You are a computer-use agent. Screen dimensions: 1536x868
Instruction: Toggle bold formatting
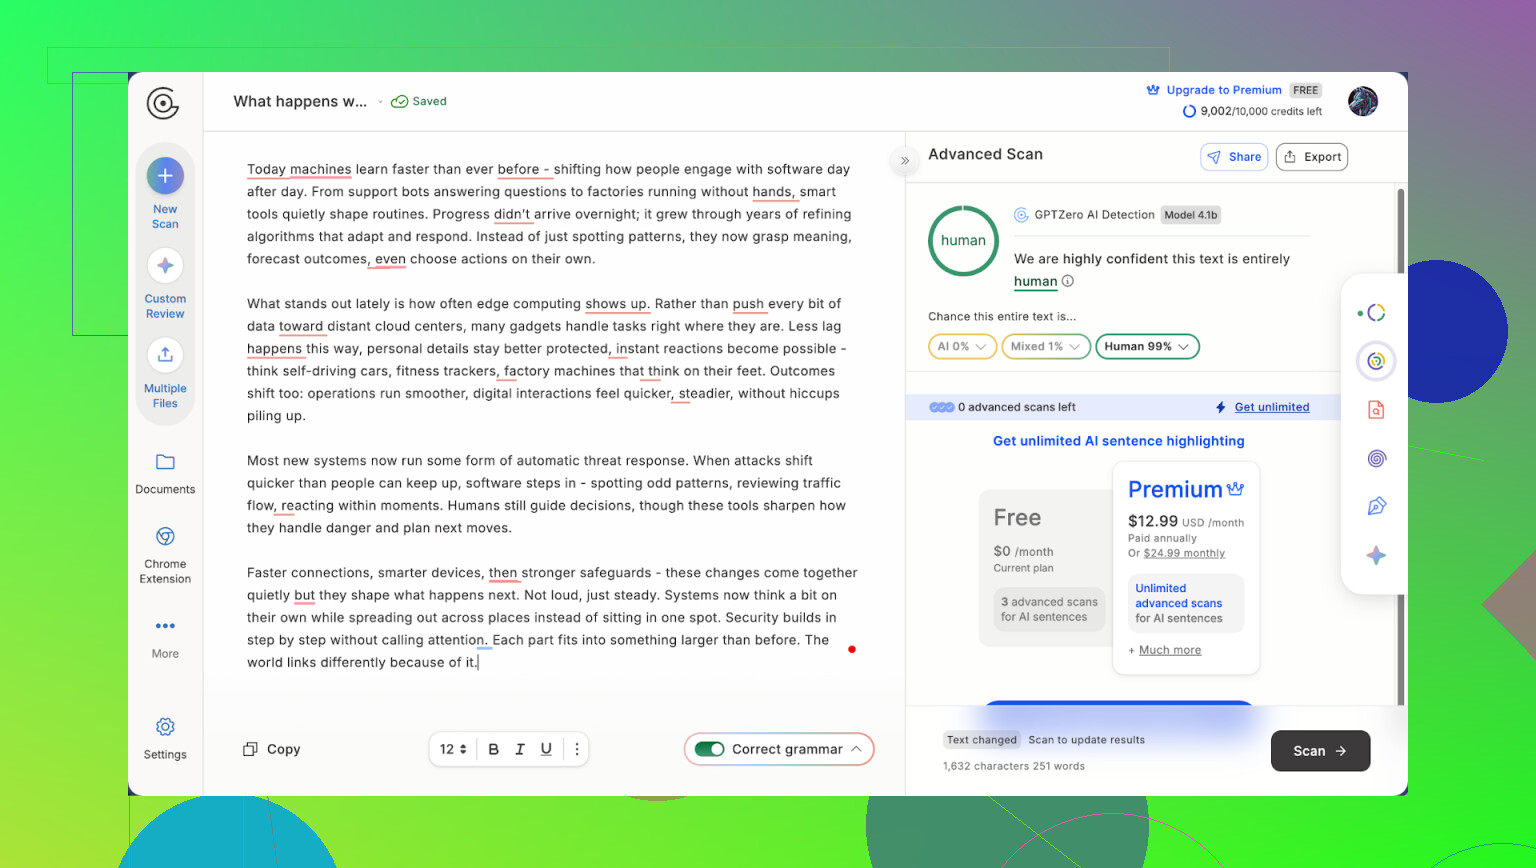click(493, 749)
